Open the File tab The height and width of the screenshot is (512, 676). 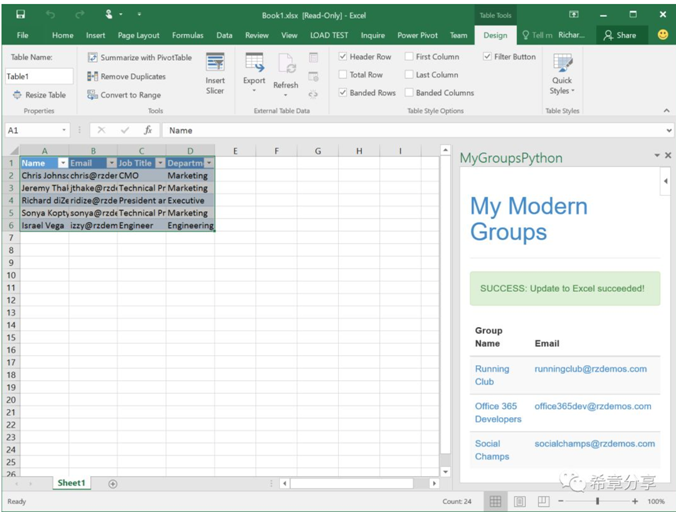click(22, 35)
